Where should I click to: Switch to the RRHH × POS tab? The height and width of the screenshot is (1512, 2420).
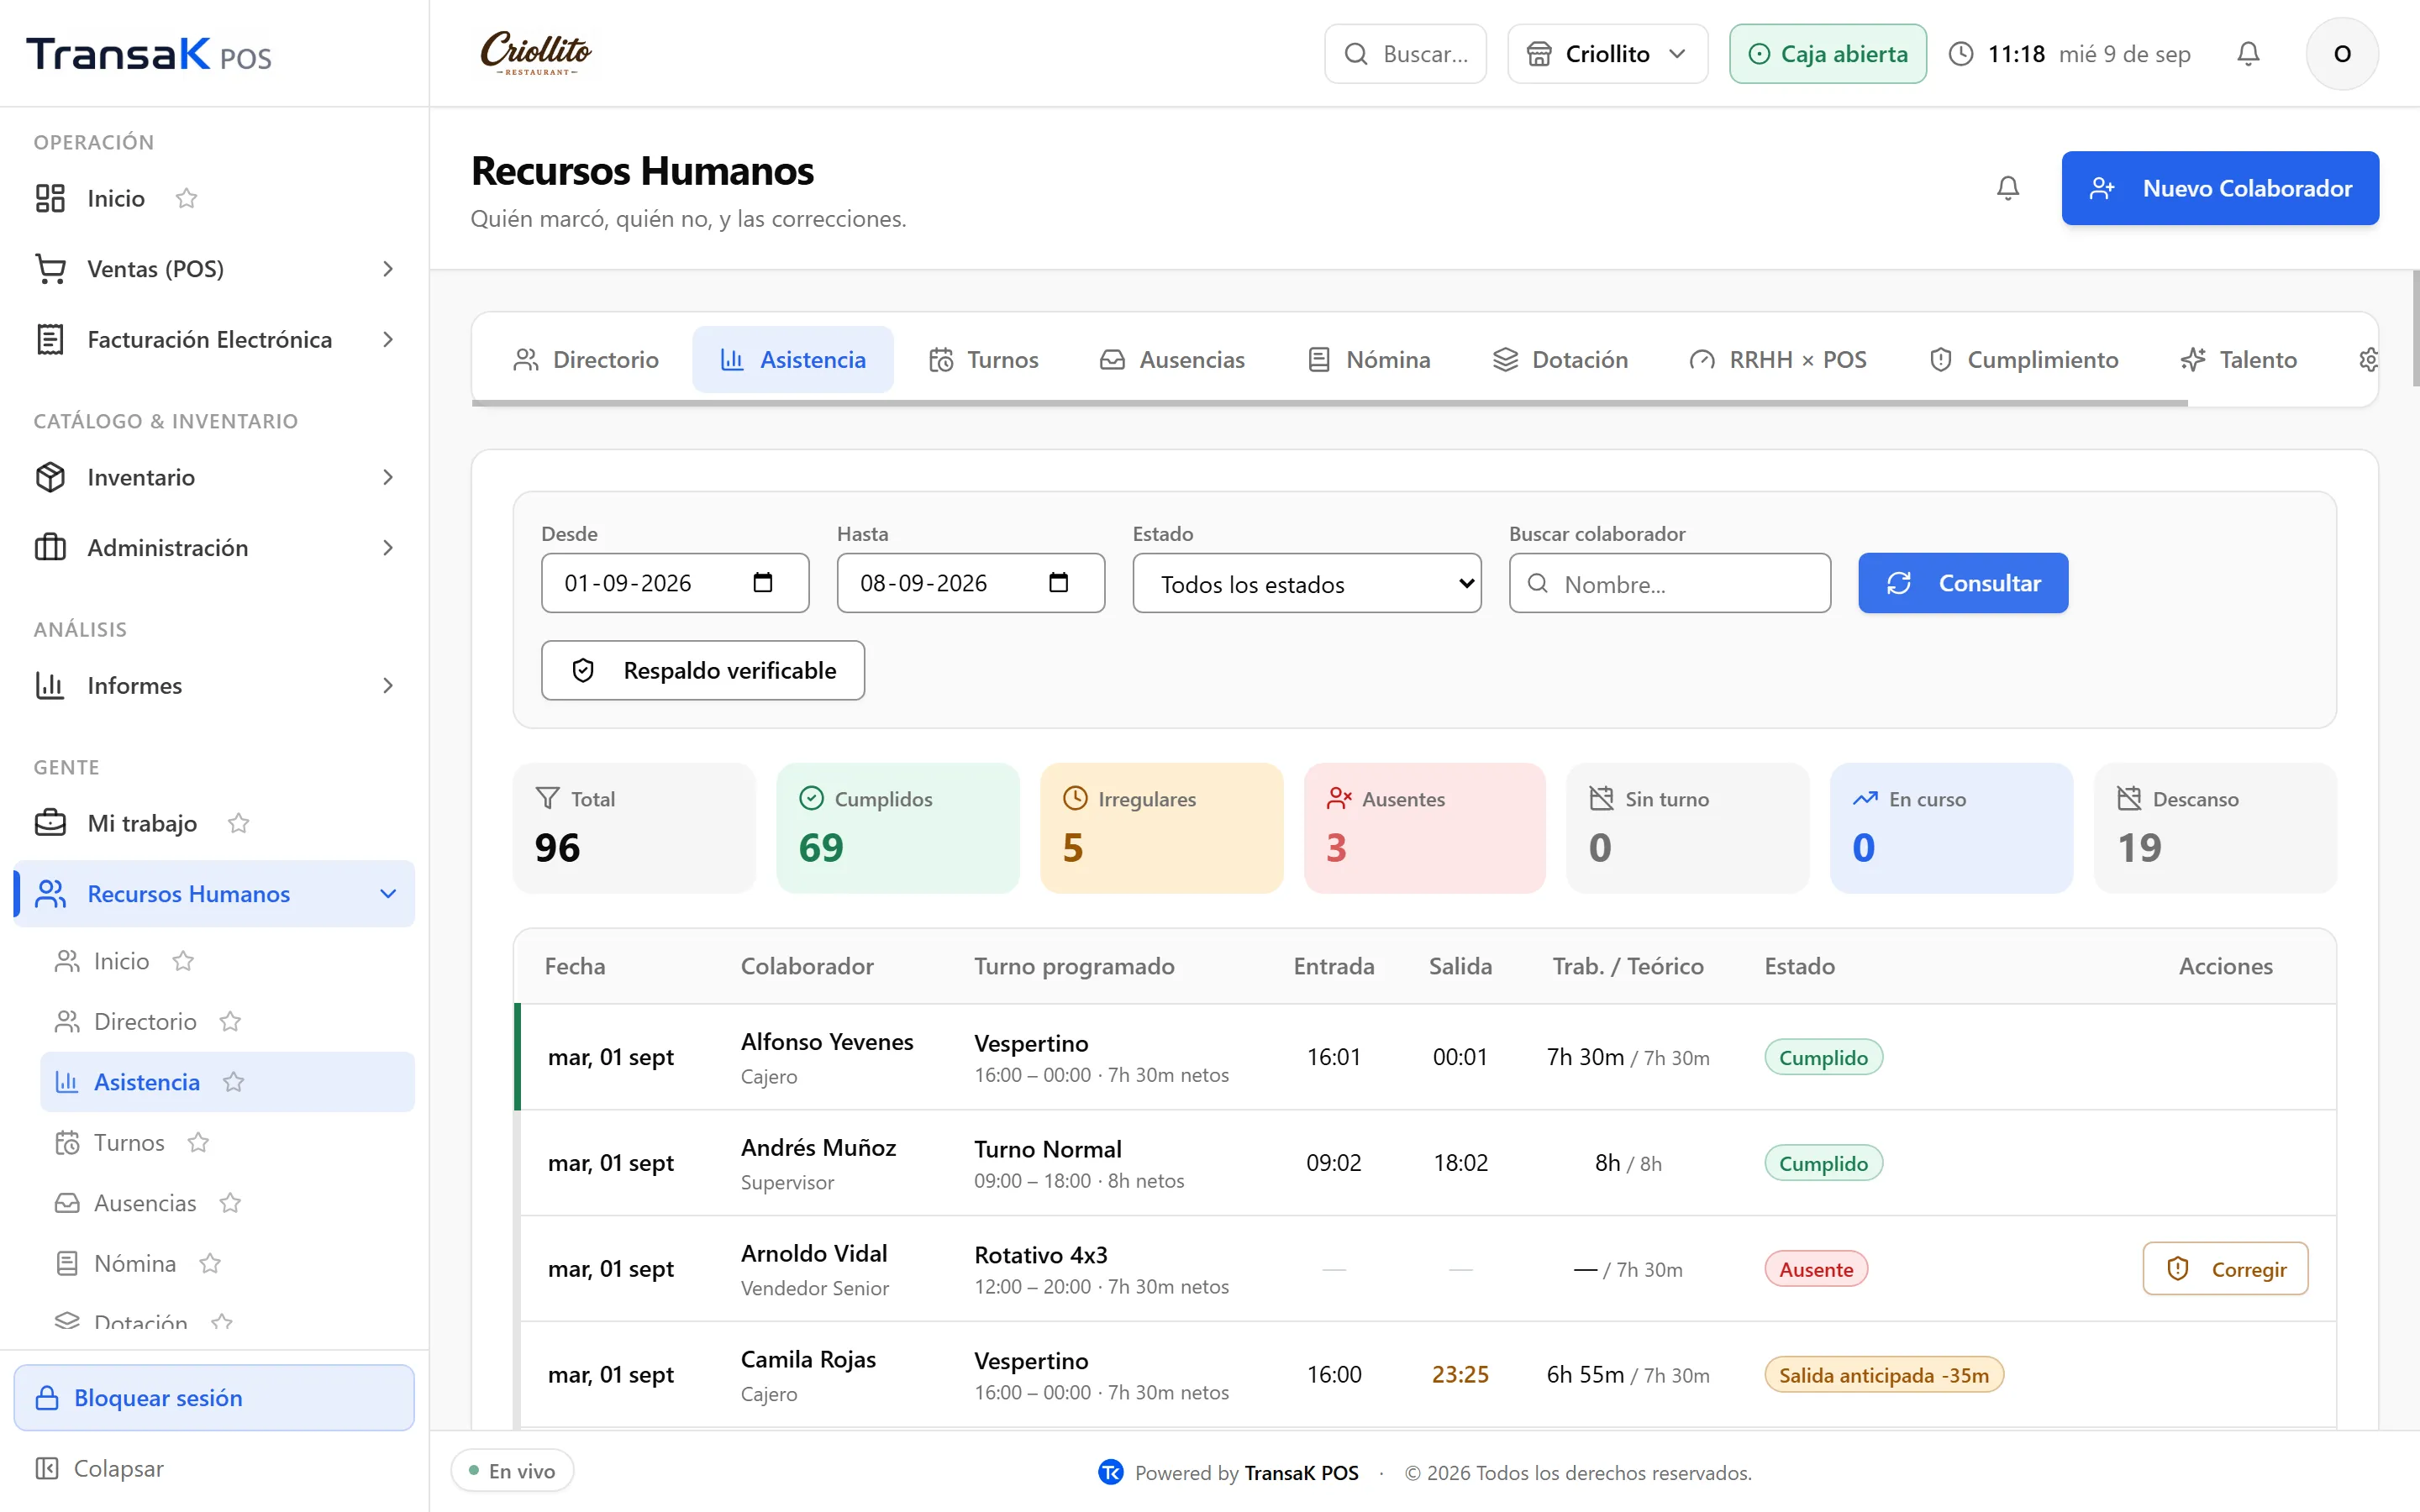click(1778, 360)
